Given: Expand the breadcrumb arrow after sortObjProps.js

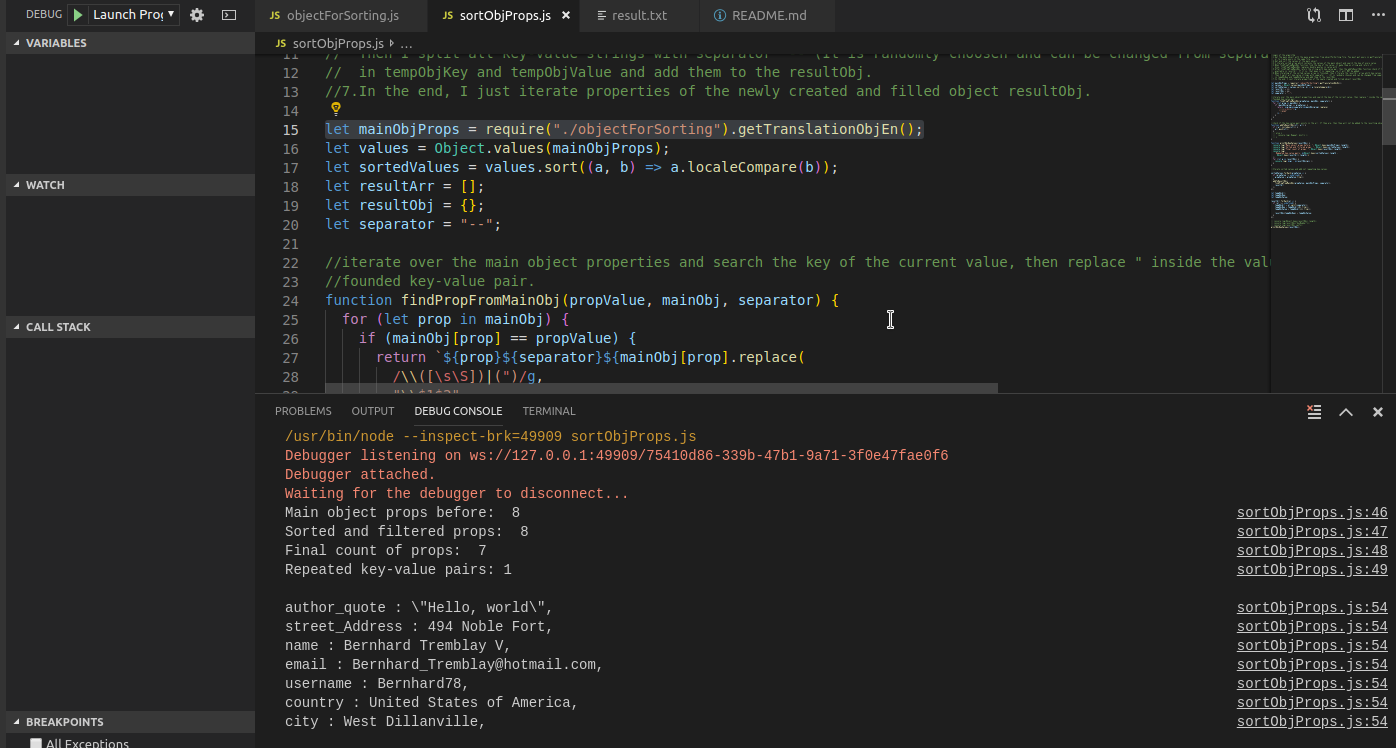Looking at the screenshot, I should pyautogui.click(x=392, y=44).
